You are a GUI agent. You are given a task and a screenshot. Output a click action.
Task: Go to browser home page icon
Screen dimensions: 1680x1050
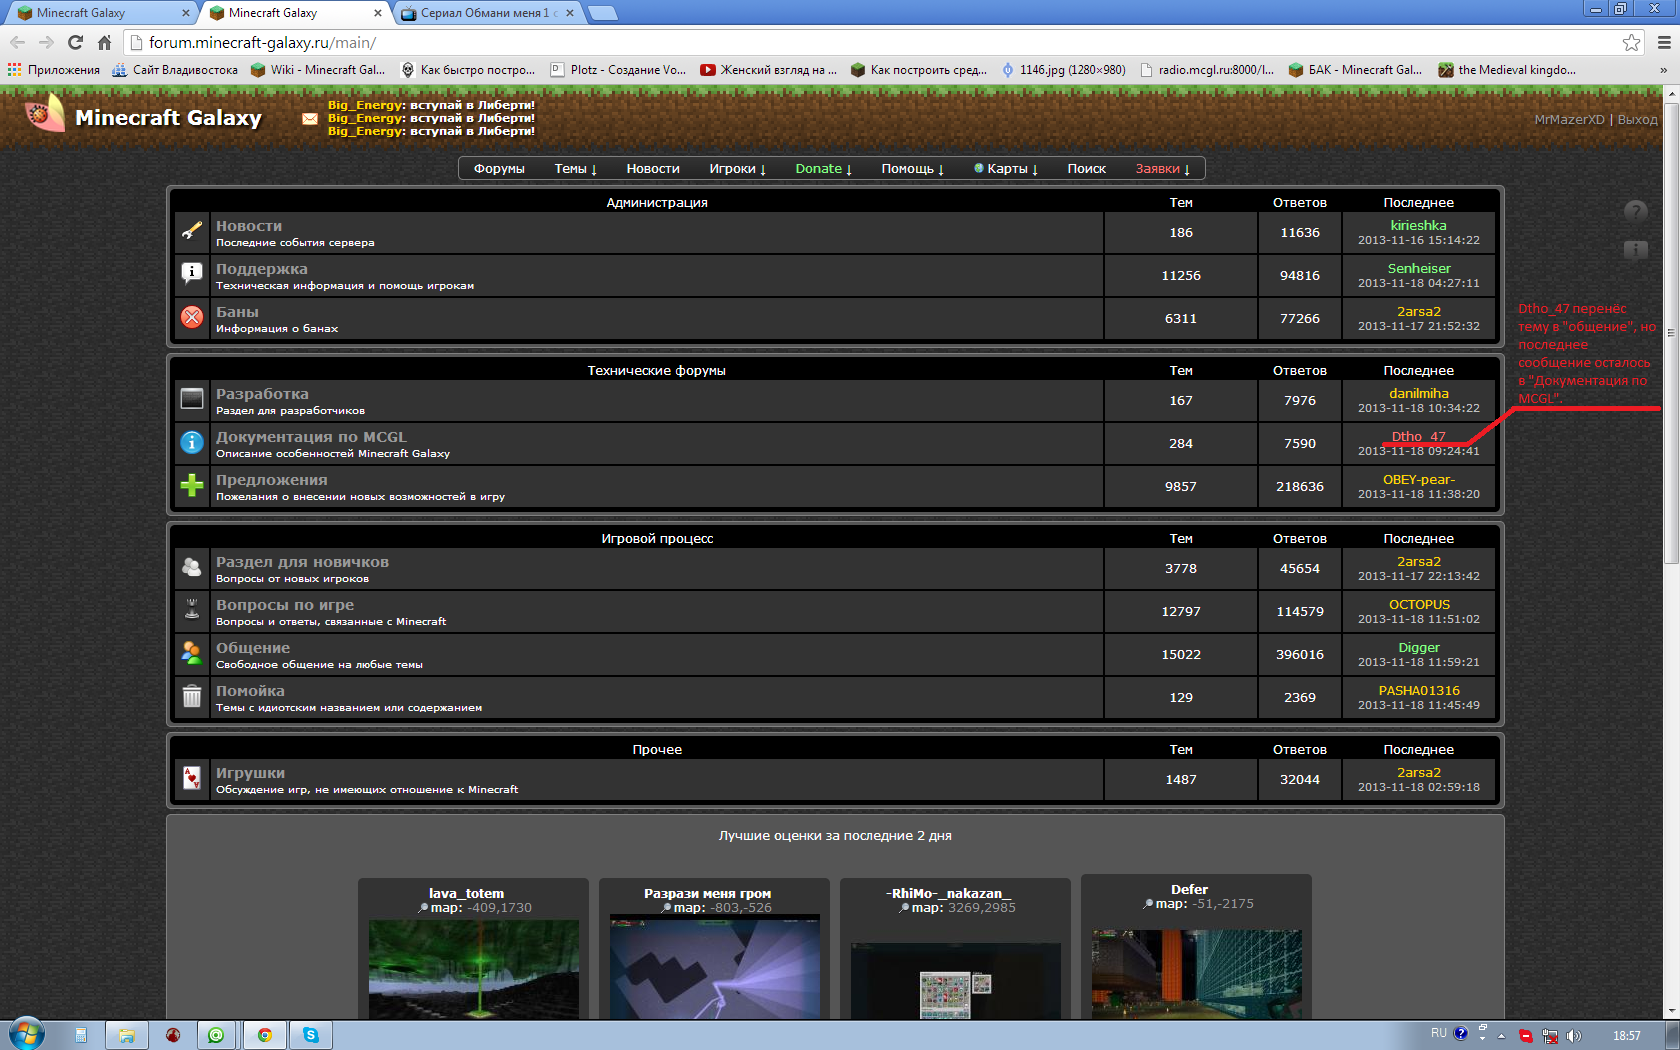click(104, 42)
